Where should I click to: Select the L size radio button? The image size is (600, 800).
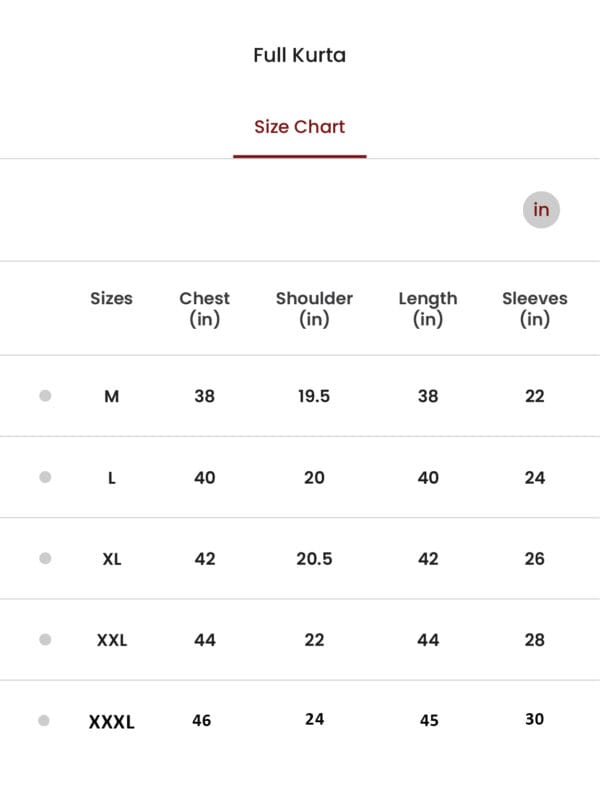45,477
